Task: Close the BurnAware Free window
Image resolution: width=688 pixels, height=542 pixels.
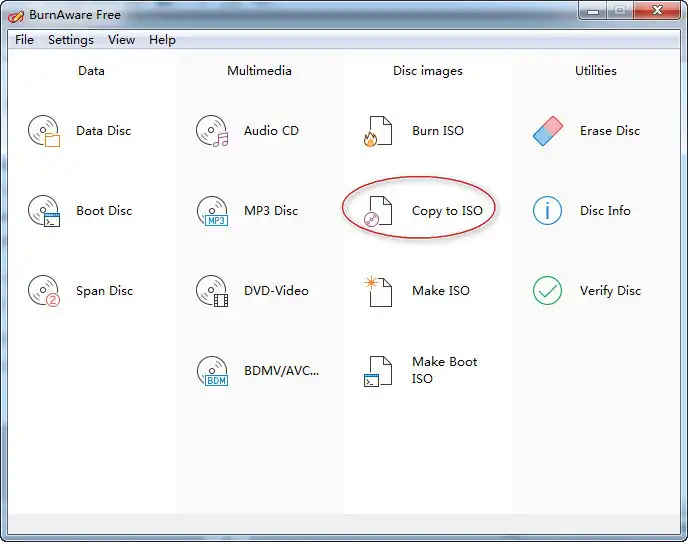Action: (657, 11)
